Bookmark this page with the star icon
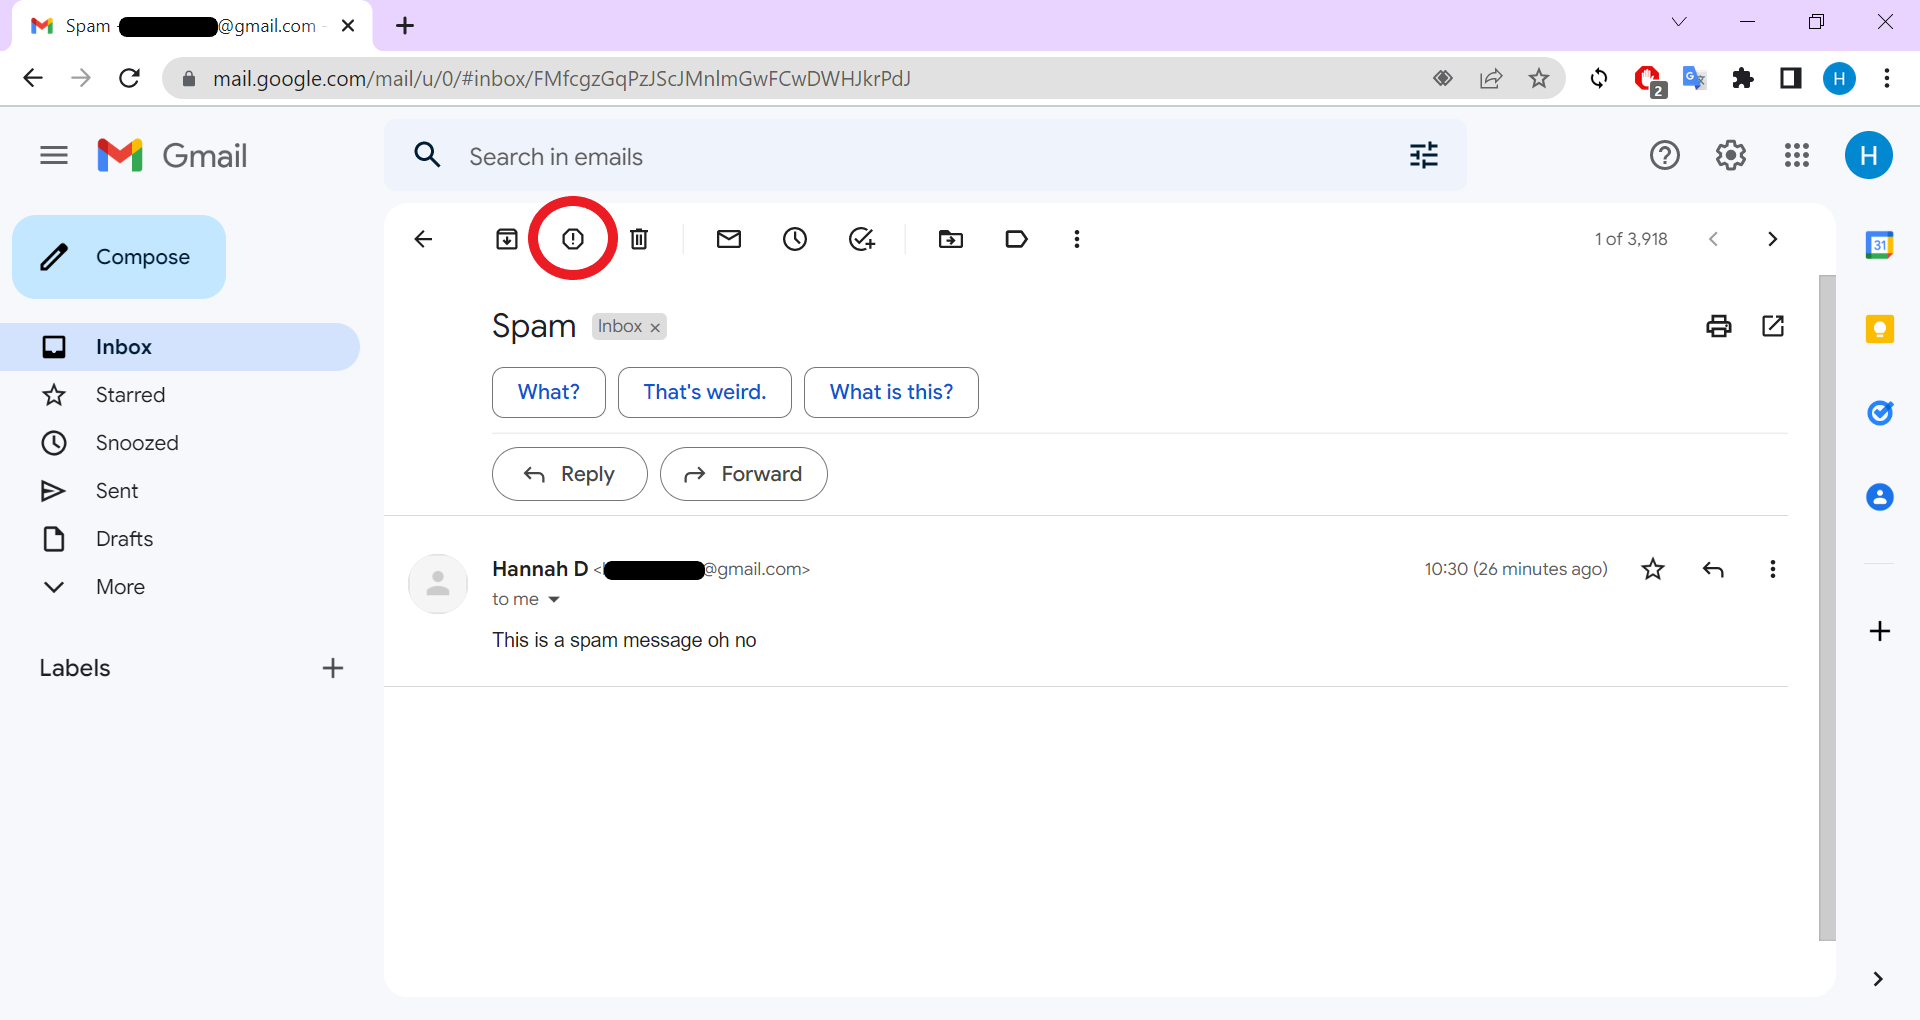The image size is (1920, 1020). [x=1539, y=78]
